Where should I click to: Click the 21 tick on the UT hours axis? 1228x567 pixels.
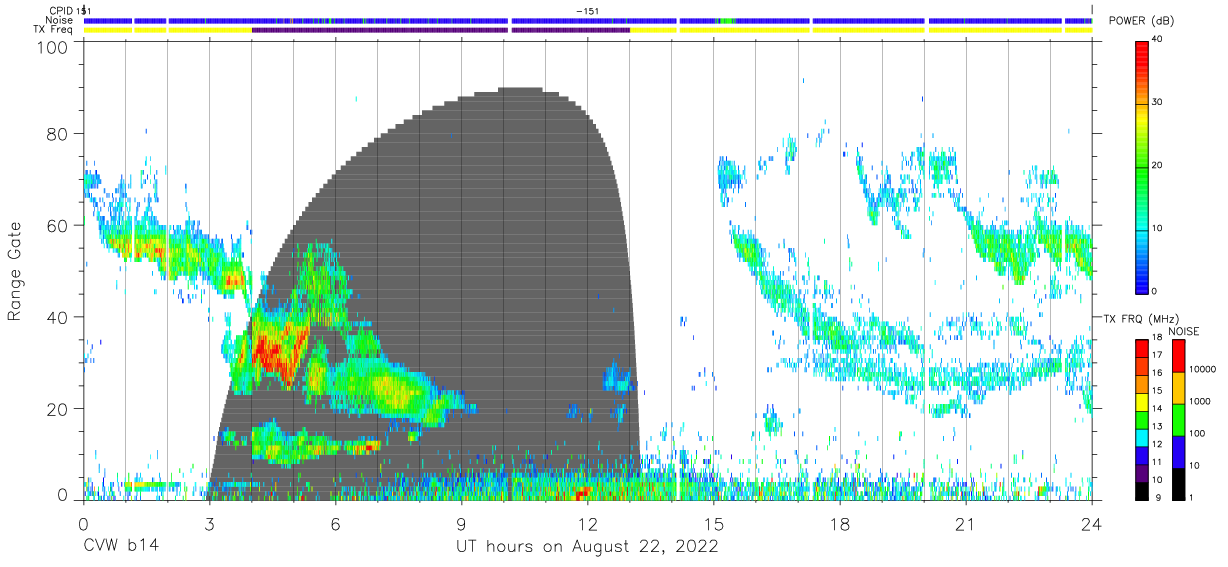966,524
